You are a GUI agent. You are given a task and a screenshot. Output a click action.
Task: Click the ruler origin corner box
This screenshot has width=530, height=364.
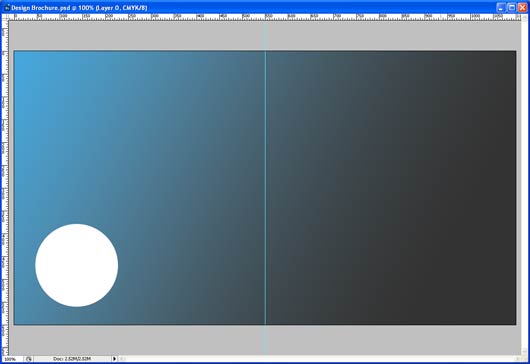(x=5, y=17)
